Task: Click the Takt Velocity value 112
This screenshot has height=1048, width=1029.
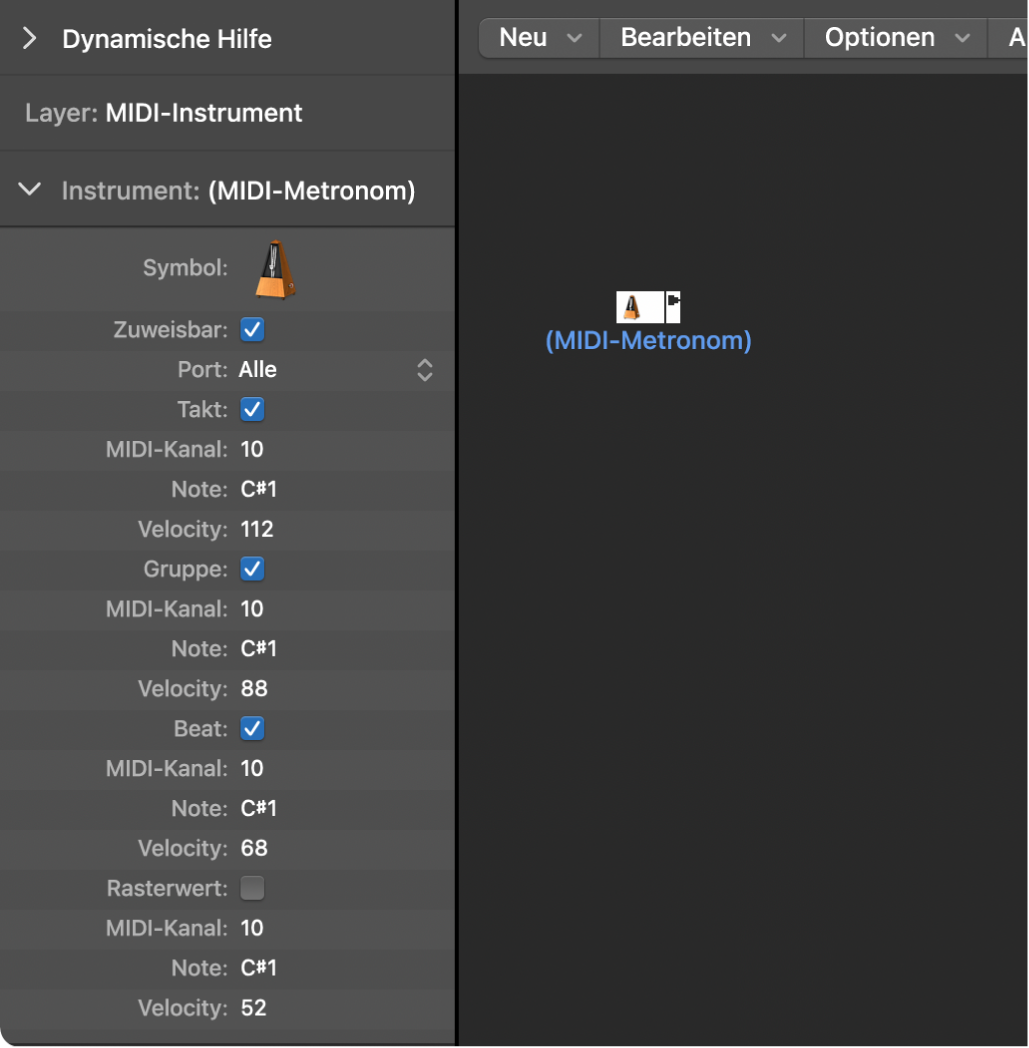Action: [257, 529]
